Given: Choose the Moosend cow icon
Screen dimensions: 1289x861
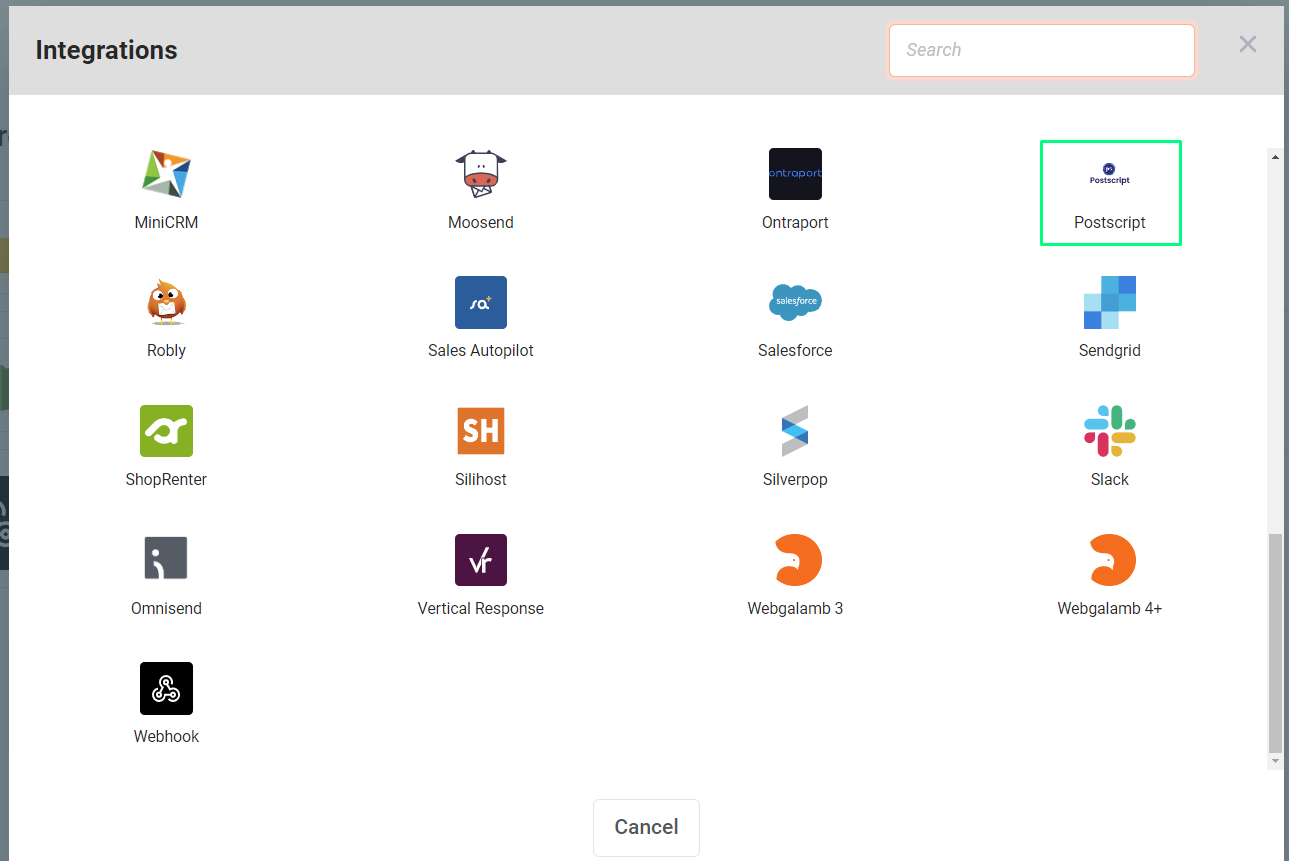Looking at the screenshot, I should click(x=481, y=174).
